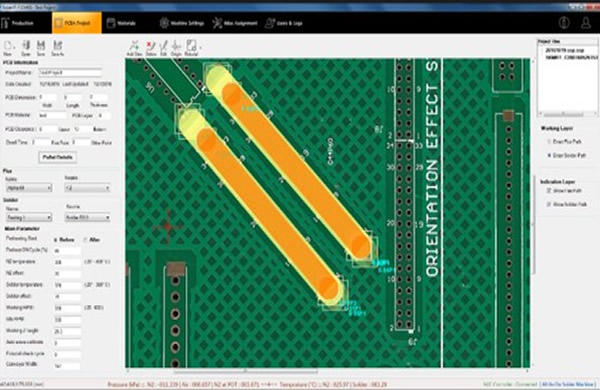Click the Delete tool with the red X
600x390 pixels.
(151, 46)
